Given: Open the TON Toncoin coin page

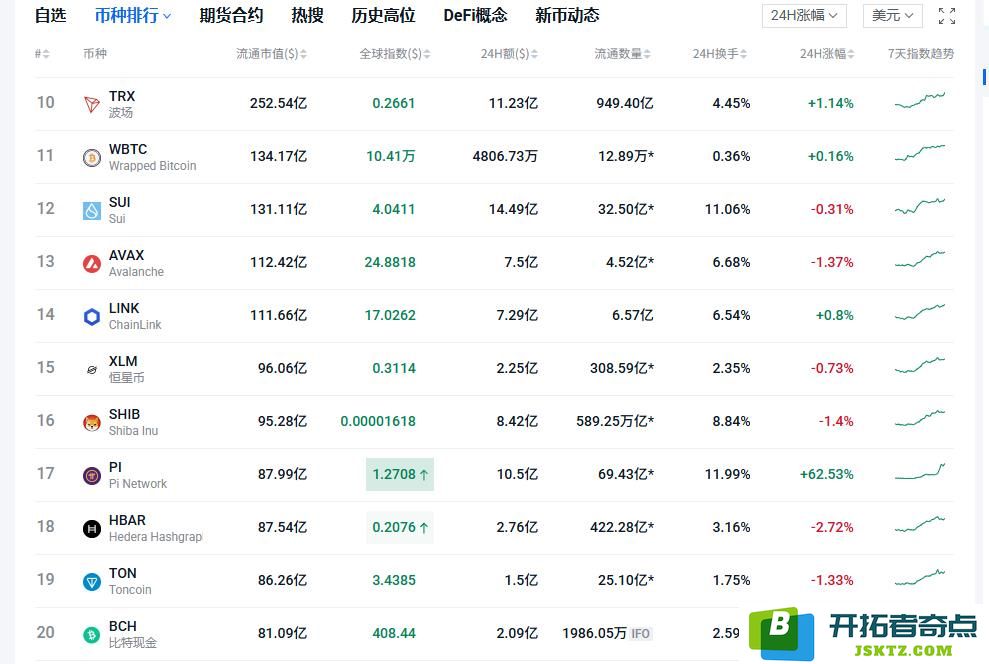Looking at the screenshot, I should coord(130,581).
